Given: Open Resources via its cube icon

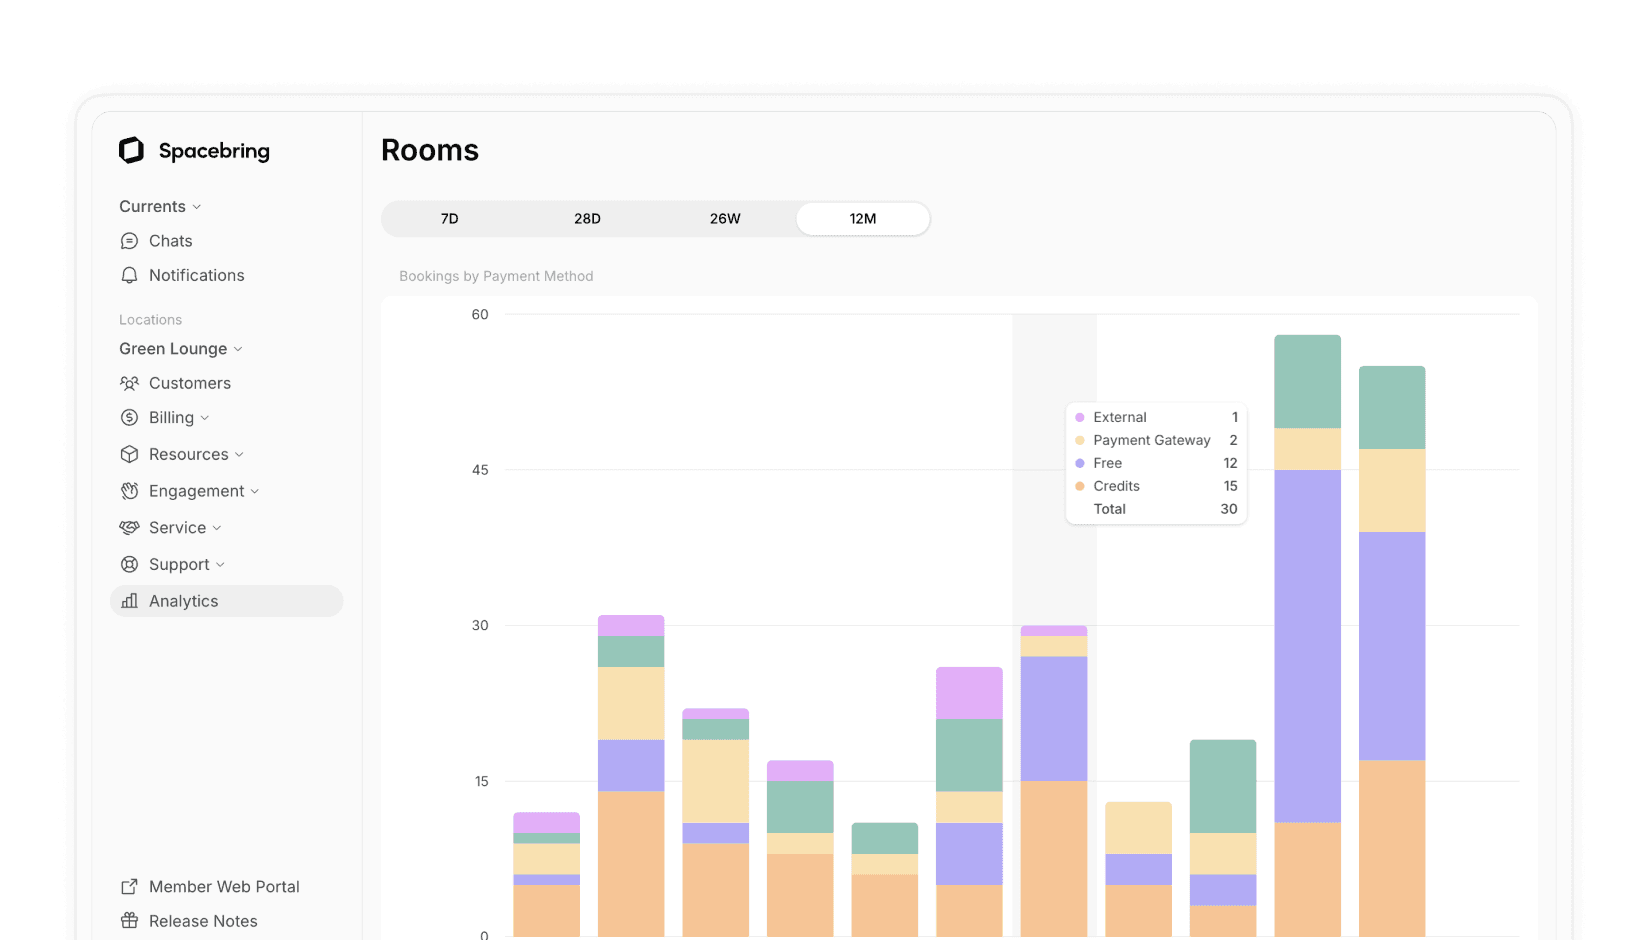Looking at the screenshot, I should coord(129,454).
